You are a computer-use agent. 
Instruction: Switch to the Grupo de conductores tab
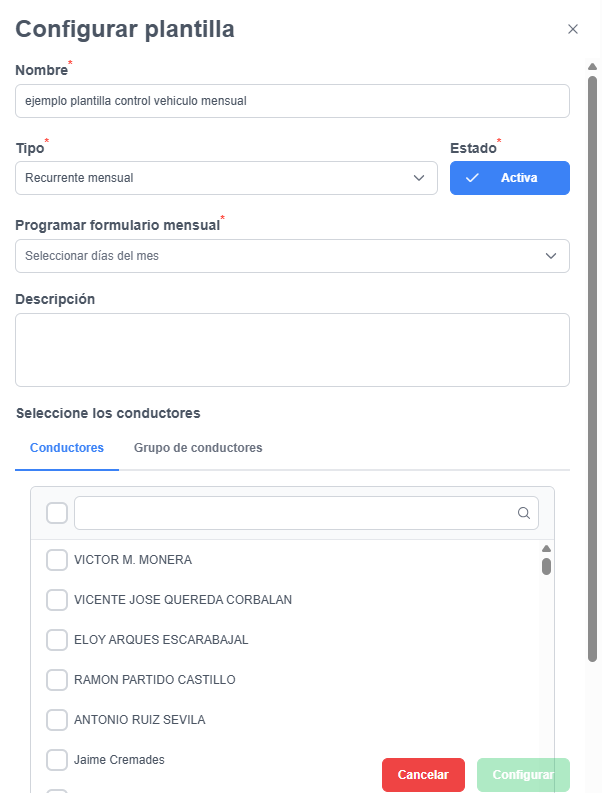198,448
